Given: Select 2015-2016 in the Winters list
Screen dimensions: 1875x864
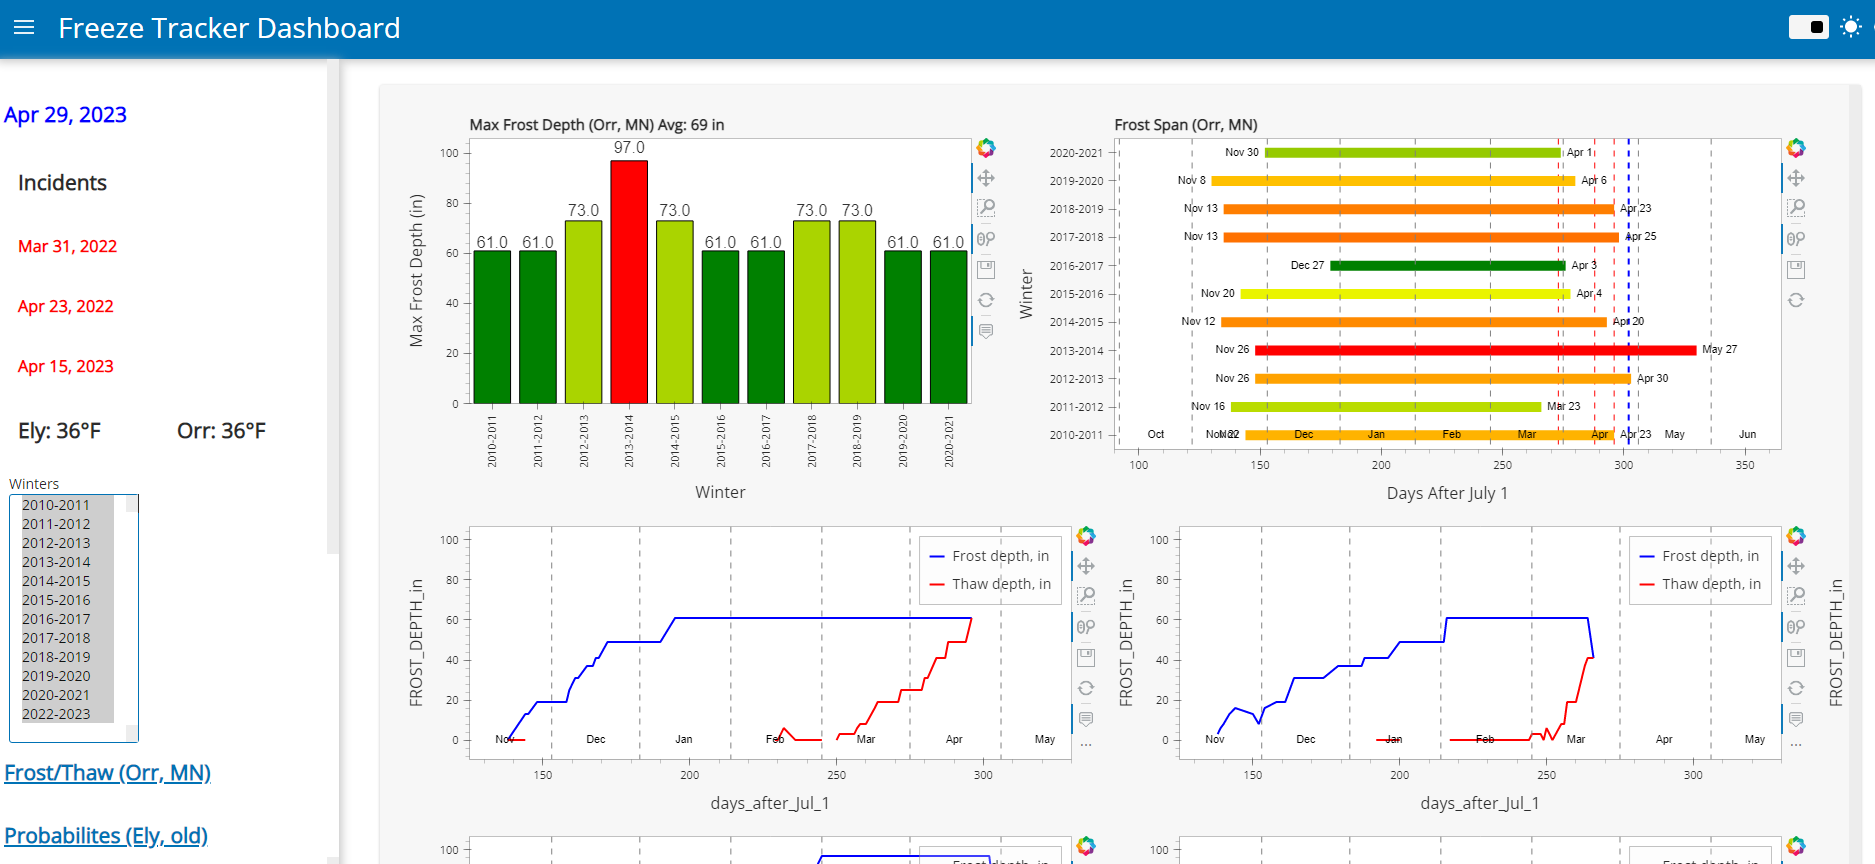Looking at the screenshot, I should coord(68,600).
